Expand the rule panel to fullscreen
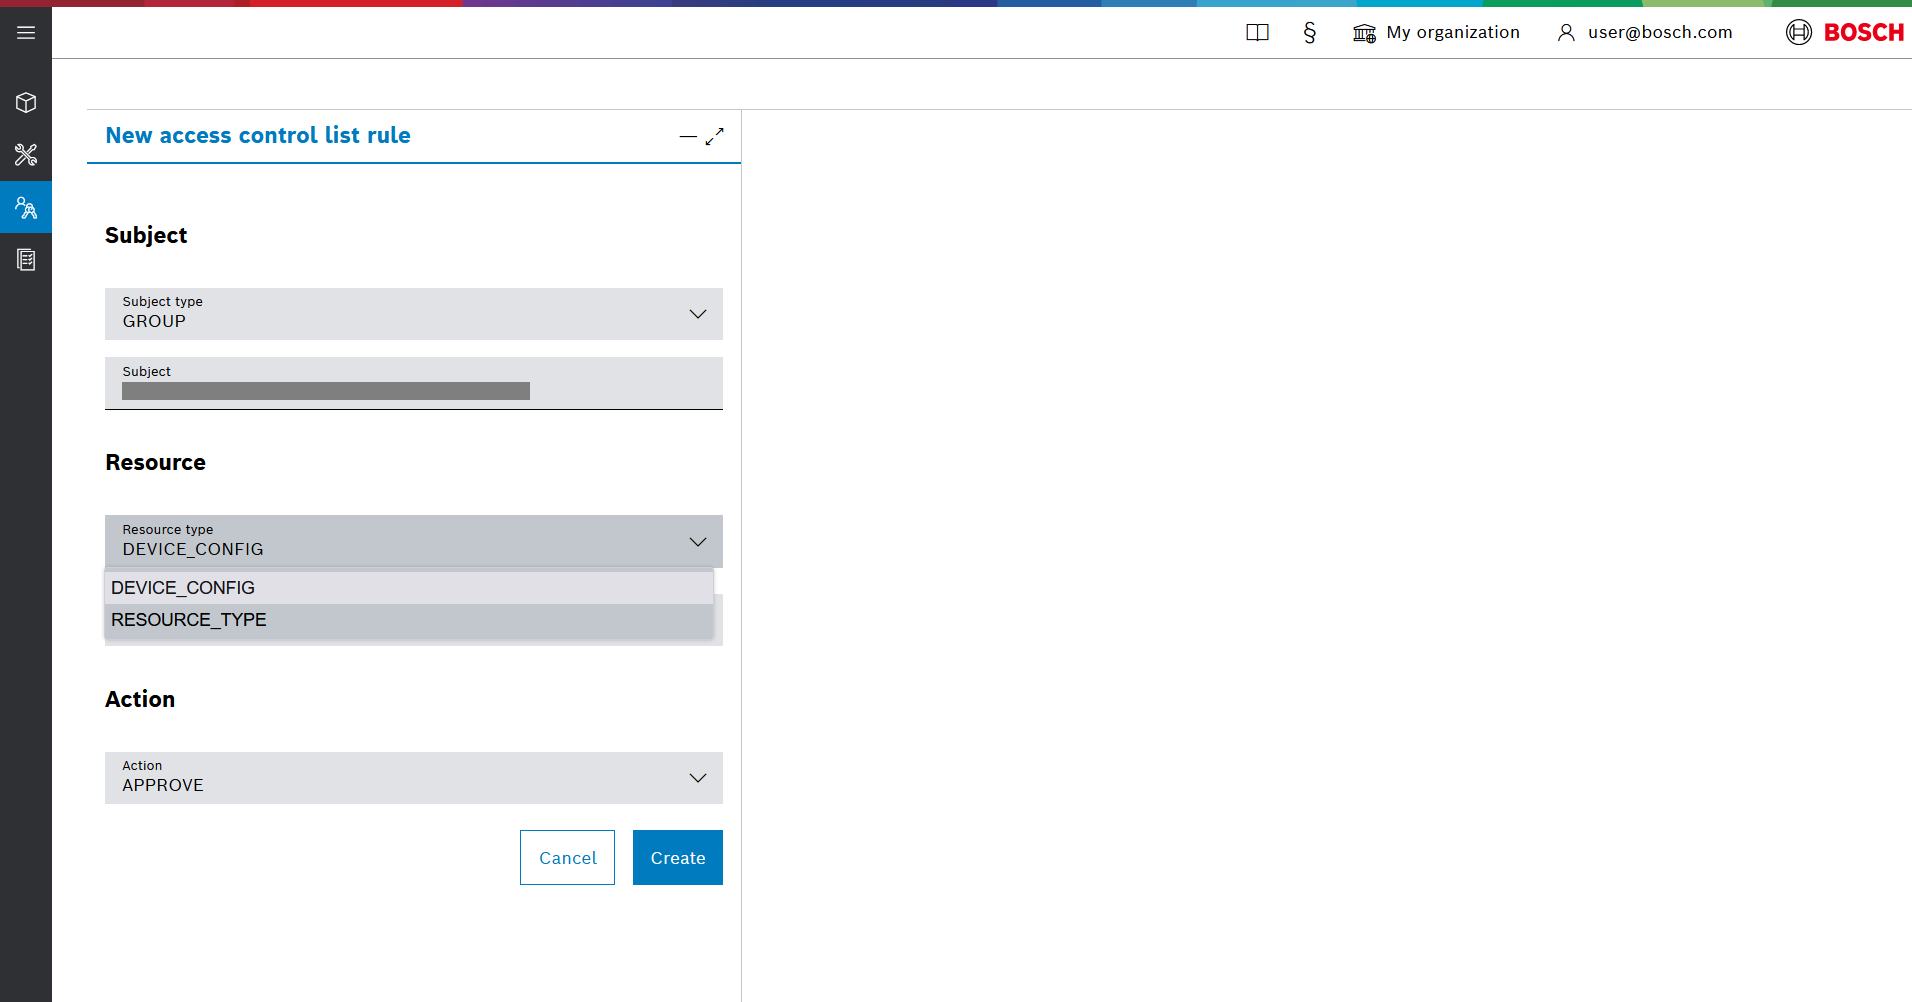1912x1002 pixels. pos(714,137)
